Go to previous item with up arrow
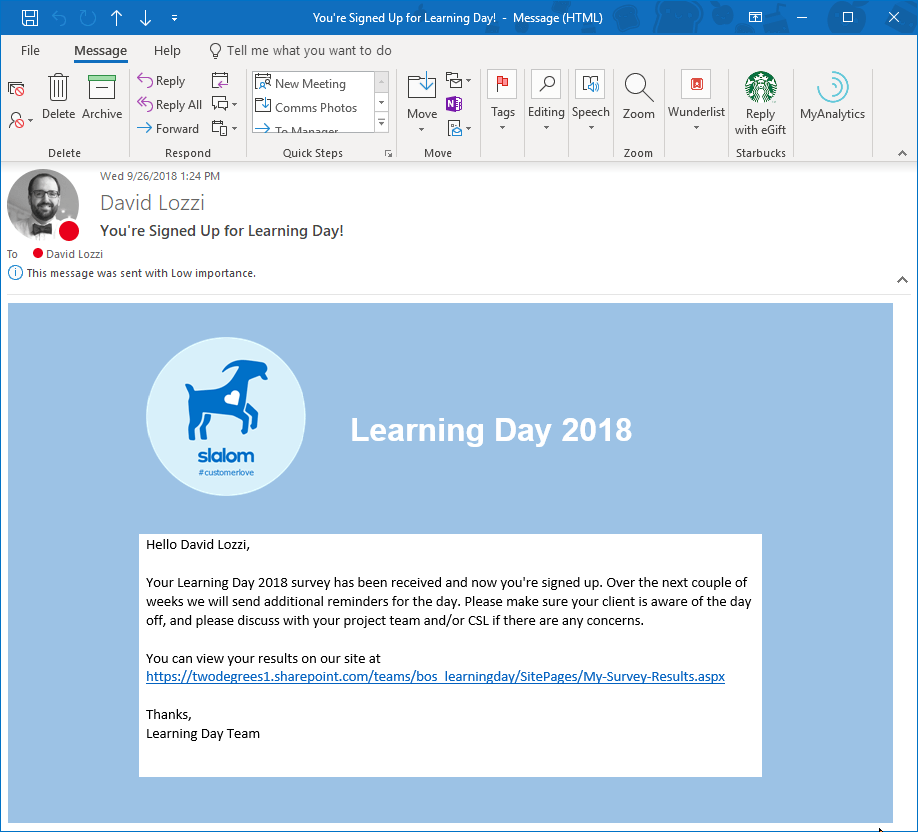 point(117,17)
